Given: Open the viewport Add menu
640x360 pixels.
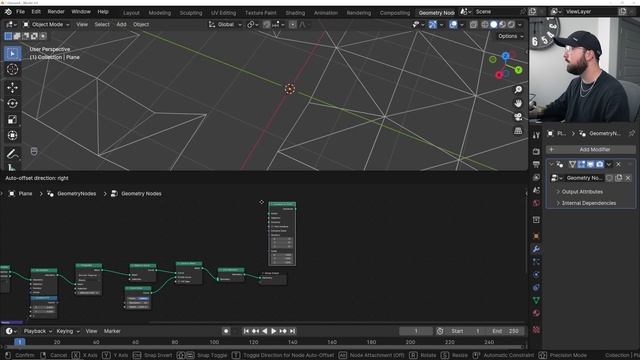Looking at the screenshot, I should tap(121, 24).
